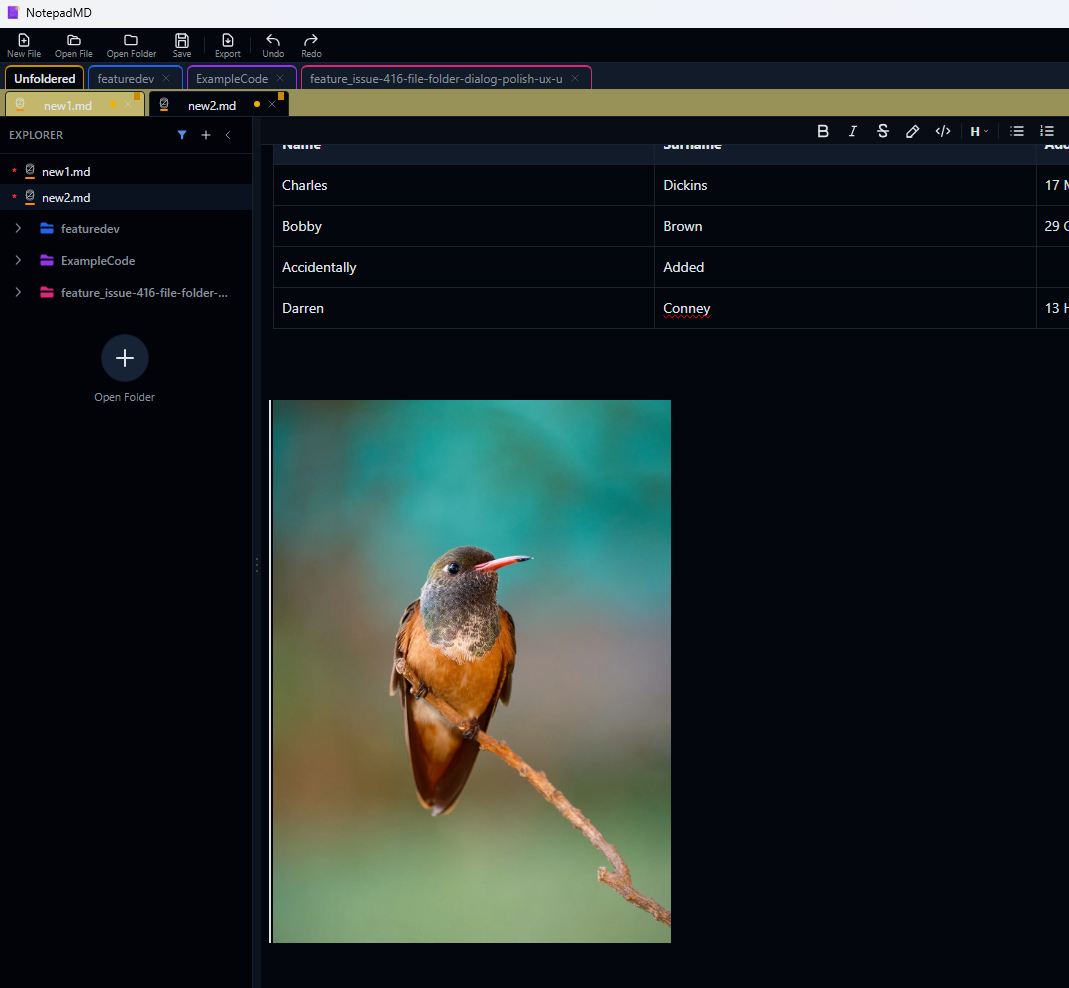Save the current document
Viewport: 1069px width, 988px height.
pyautogui.click(x=182, y=45)
